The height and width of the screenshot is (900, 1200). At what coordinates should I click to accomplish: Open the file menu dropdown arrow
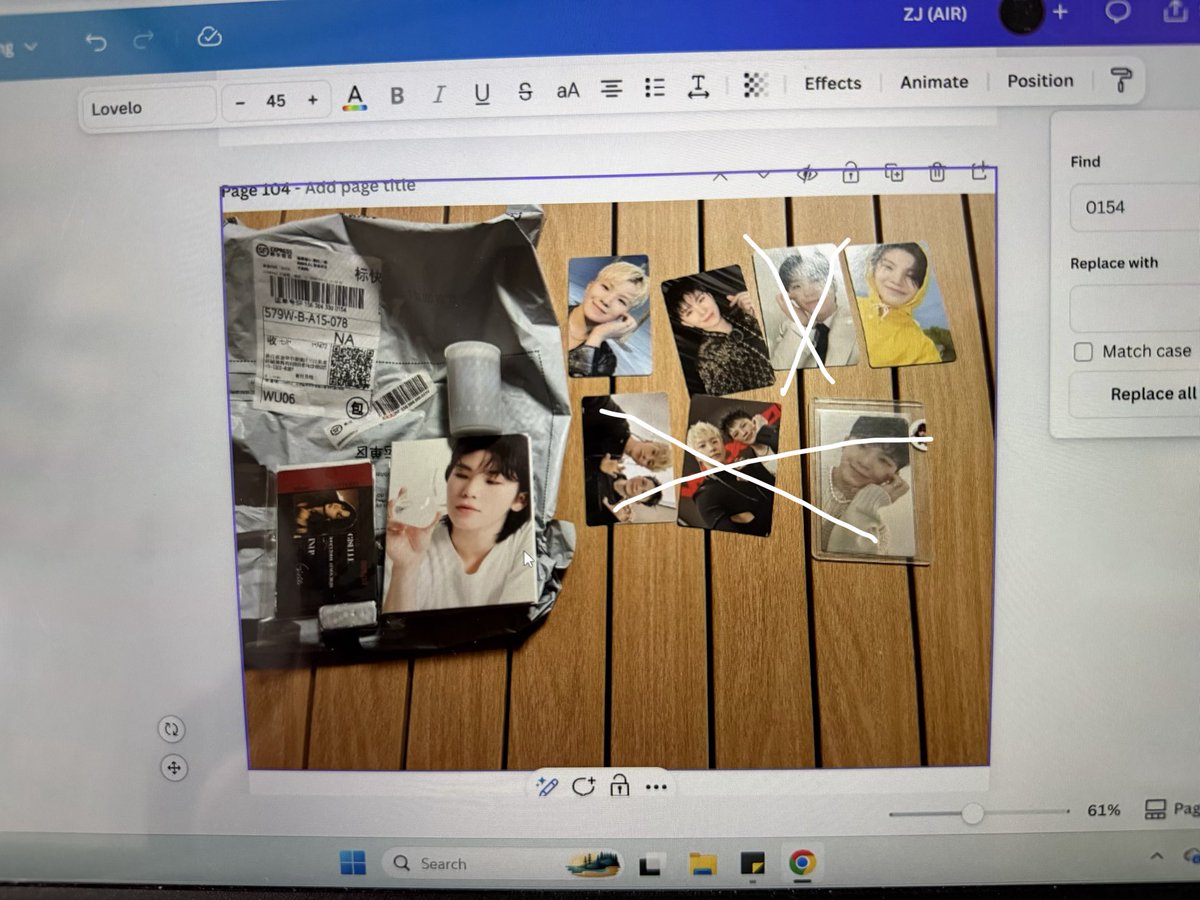(x=30, y=46)
